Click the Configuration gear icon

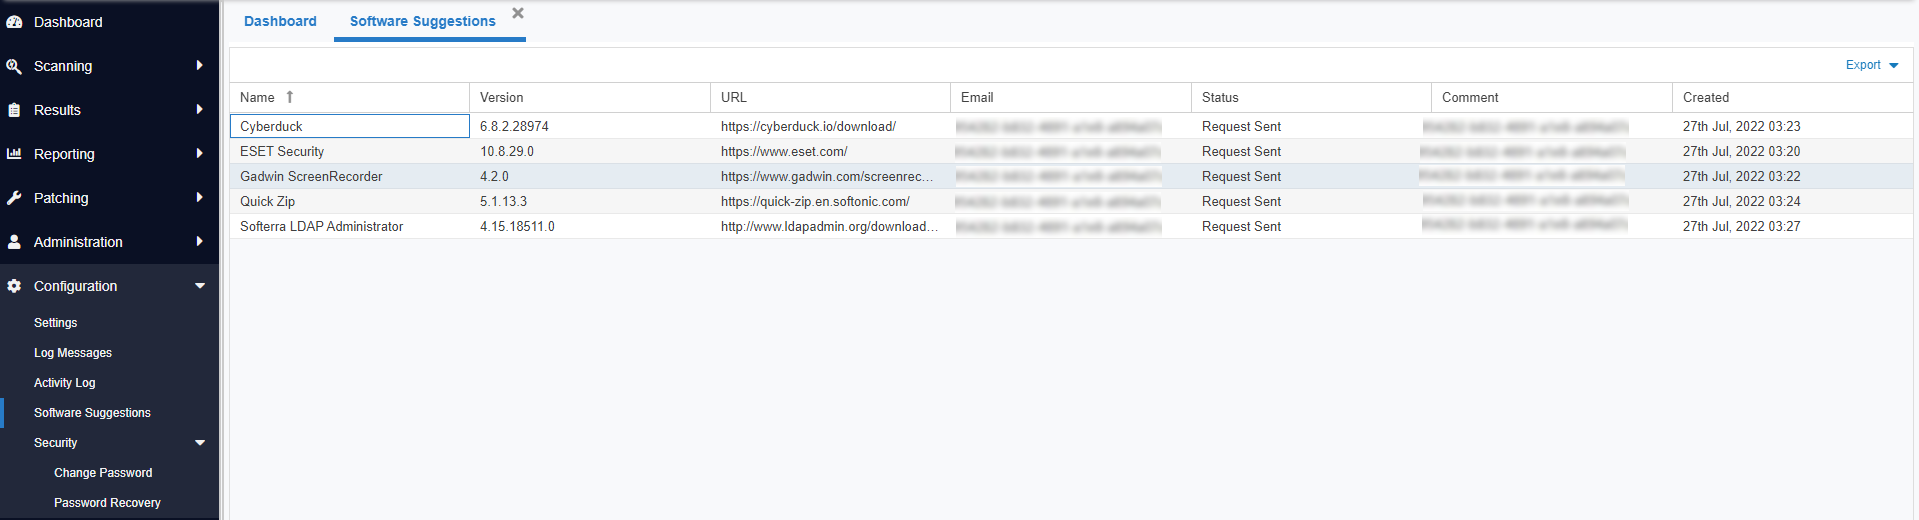pos(14,286)
